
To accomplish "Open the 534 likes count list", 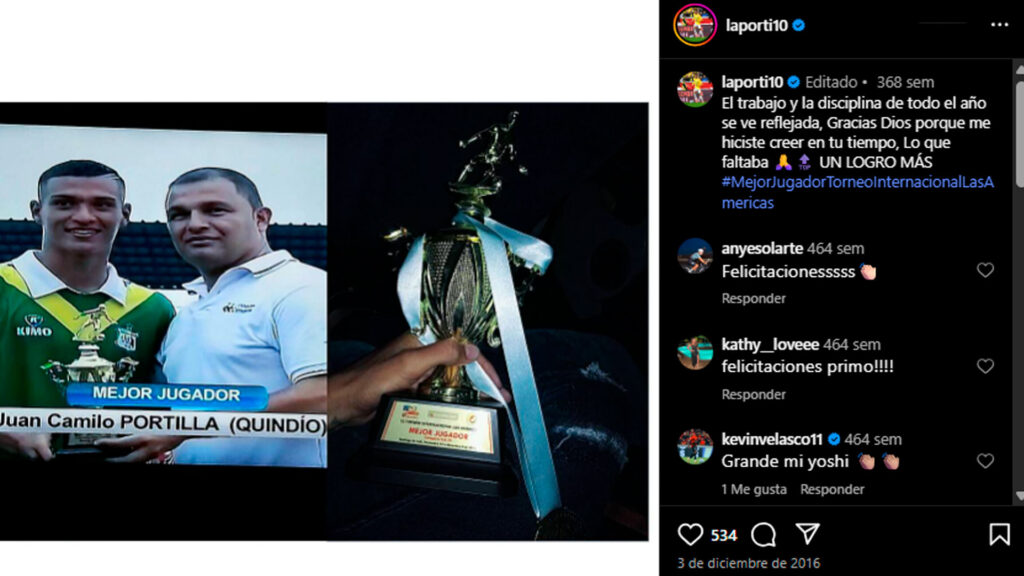I will 724,536.
